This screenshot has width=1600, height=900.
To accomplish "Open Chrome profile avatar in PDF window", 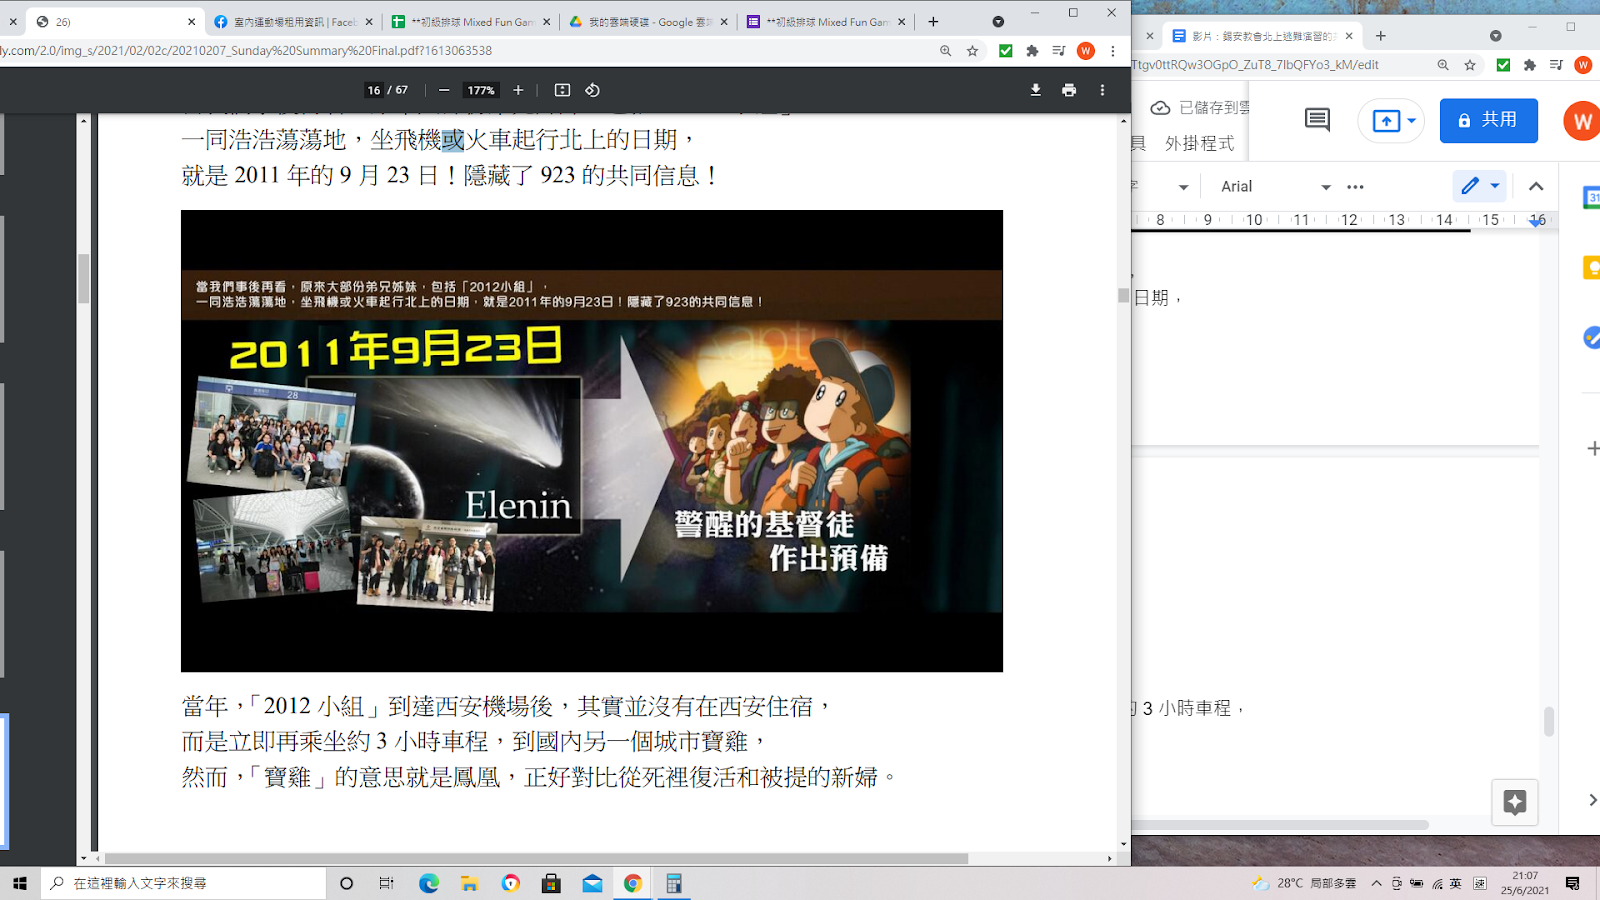I will click(1086, 51).
